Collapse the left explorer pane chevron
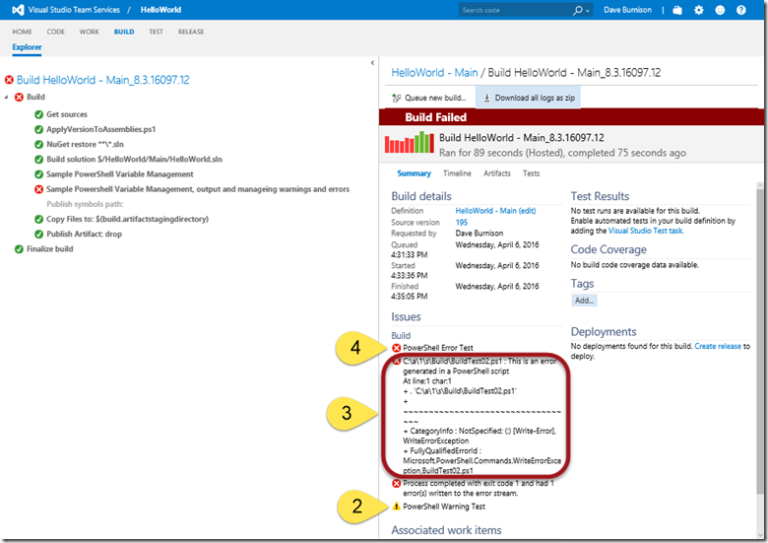768x543 pixels. point(372,63)
